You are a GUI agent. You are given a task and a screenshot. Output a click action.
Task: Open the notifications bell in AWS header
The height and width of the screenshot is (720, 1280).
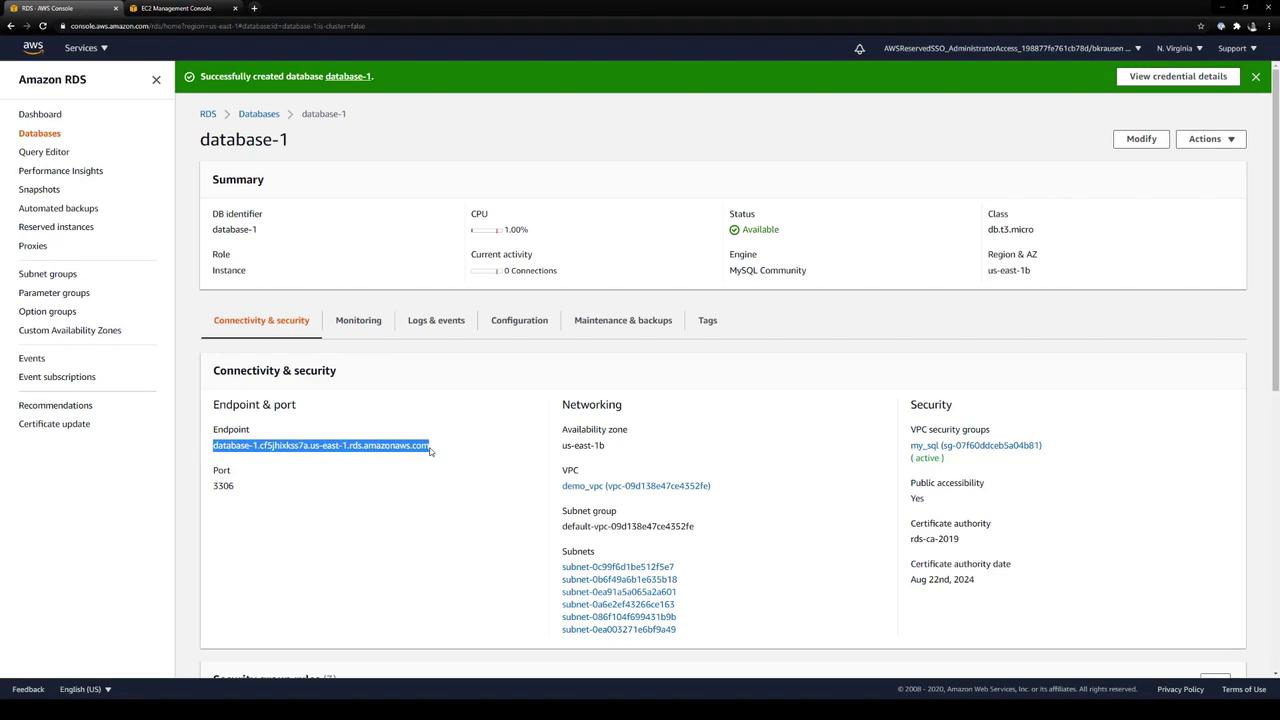(859, 48)
